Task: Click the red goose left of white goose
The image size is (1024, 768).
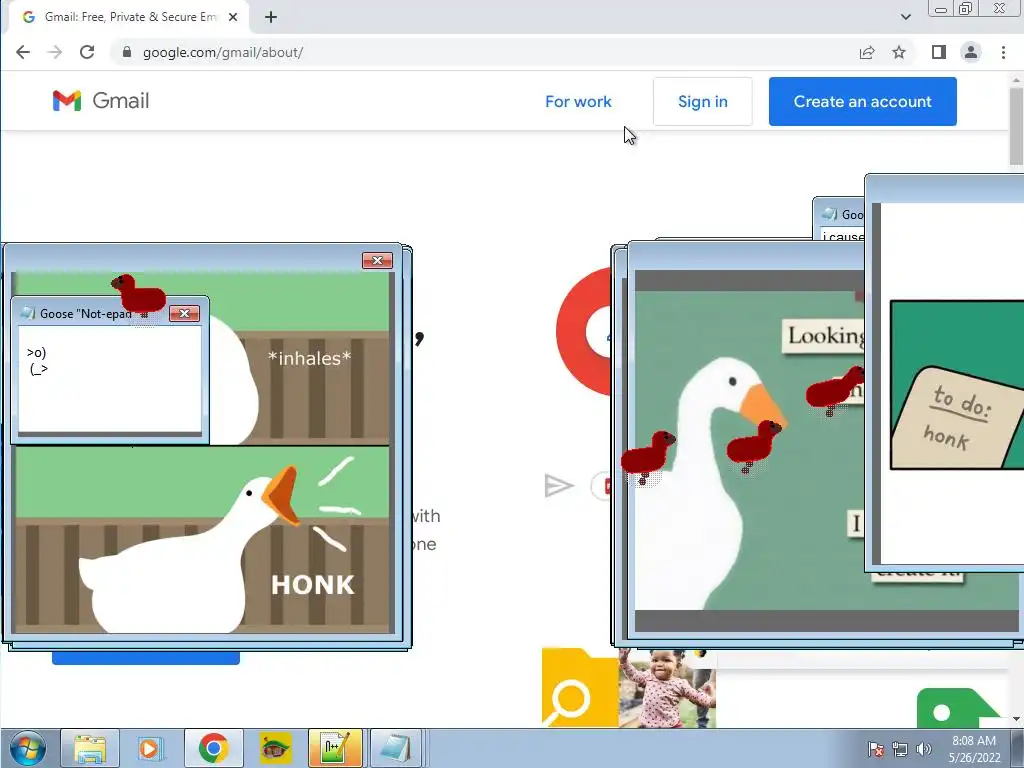Action: (x=647, y=456)
